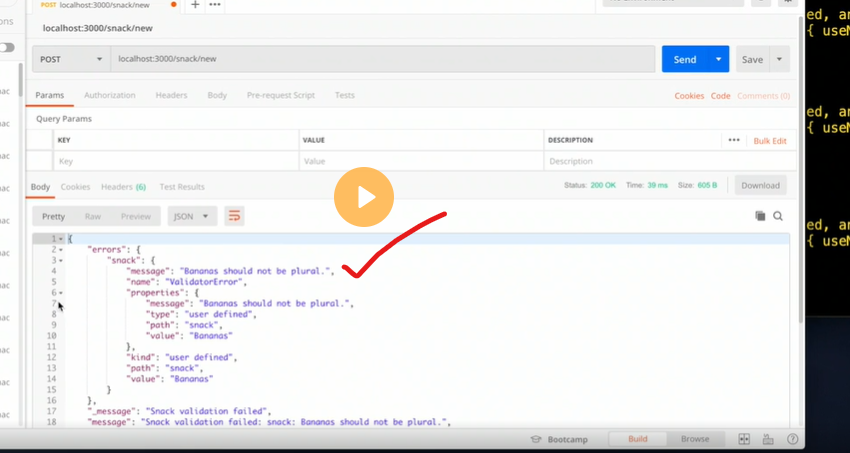Open a new request tab with plus icon
850x453 pixels.
pos(195,5)
